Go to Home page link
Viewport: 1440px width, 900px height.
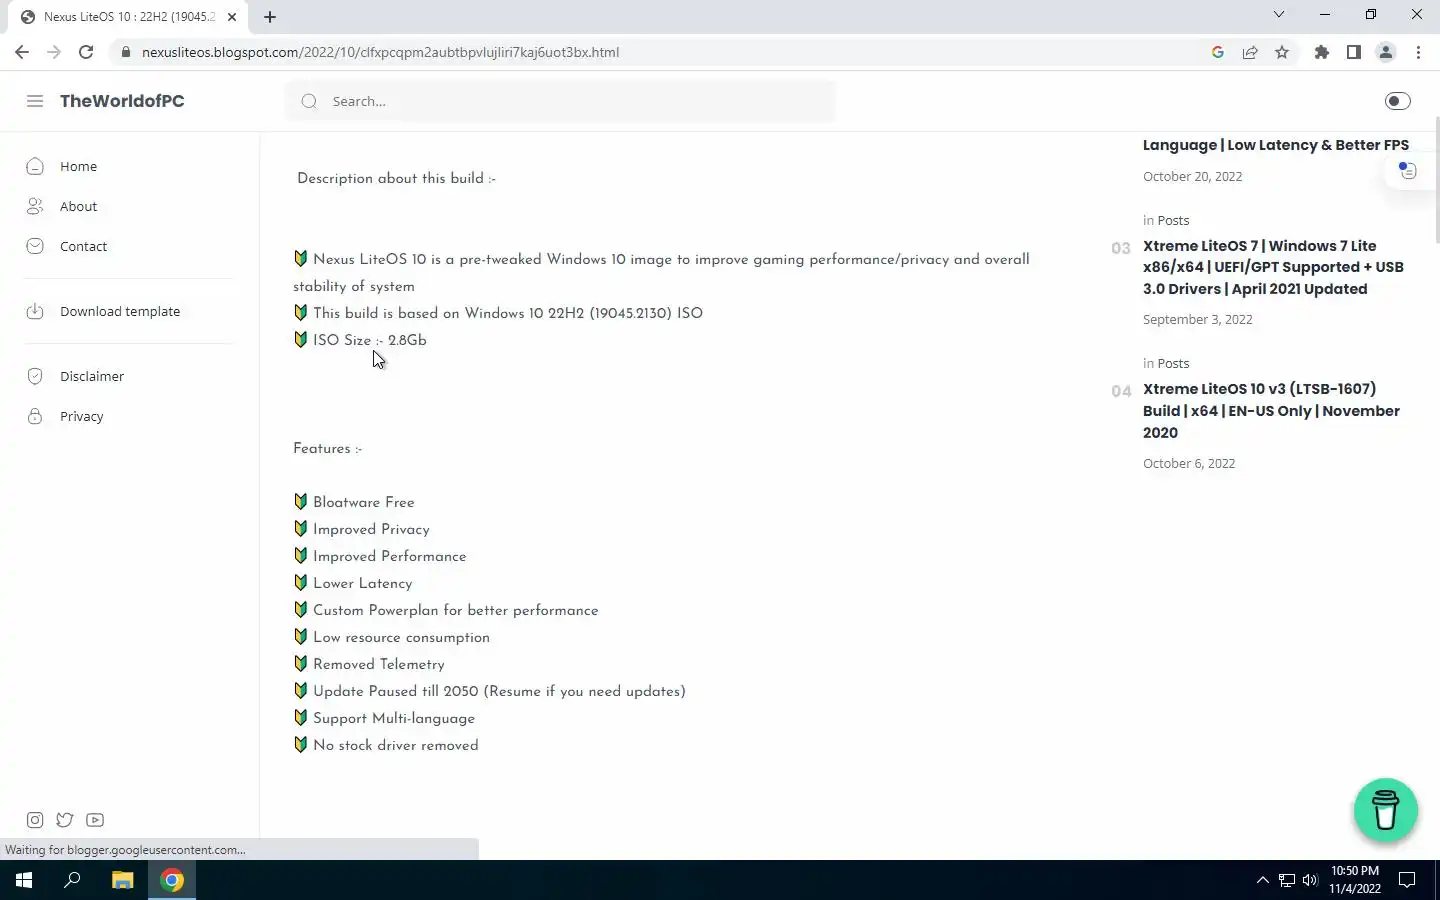tap(78, 166)
